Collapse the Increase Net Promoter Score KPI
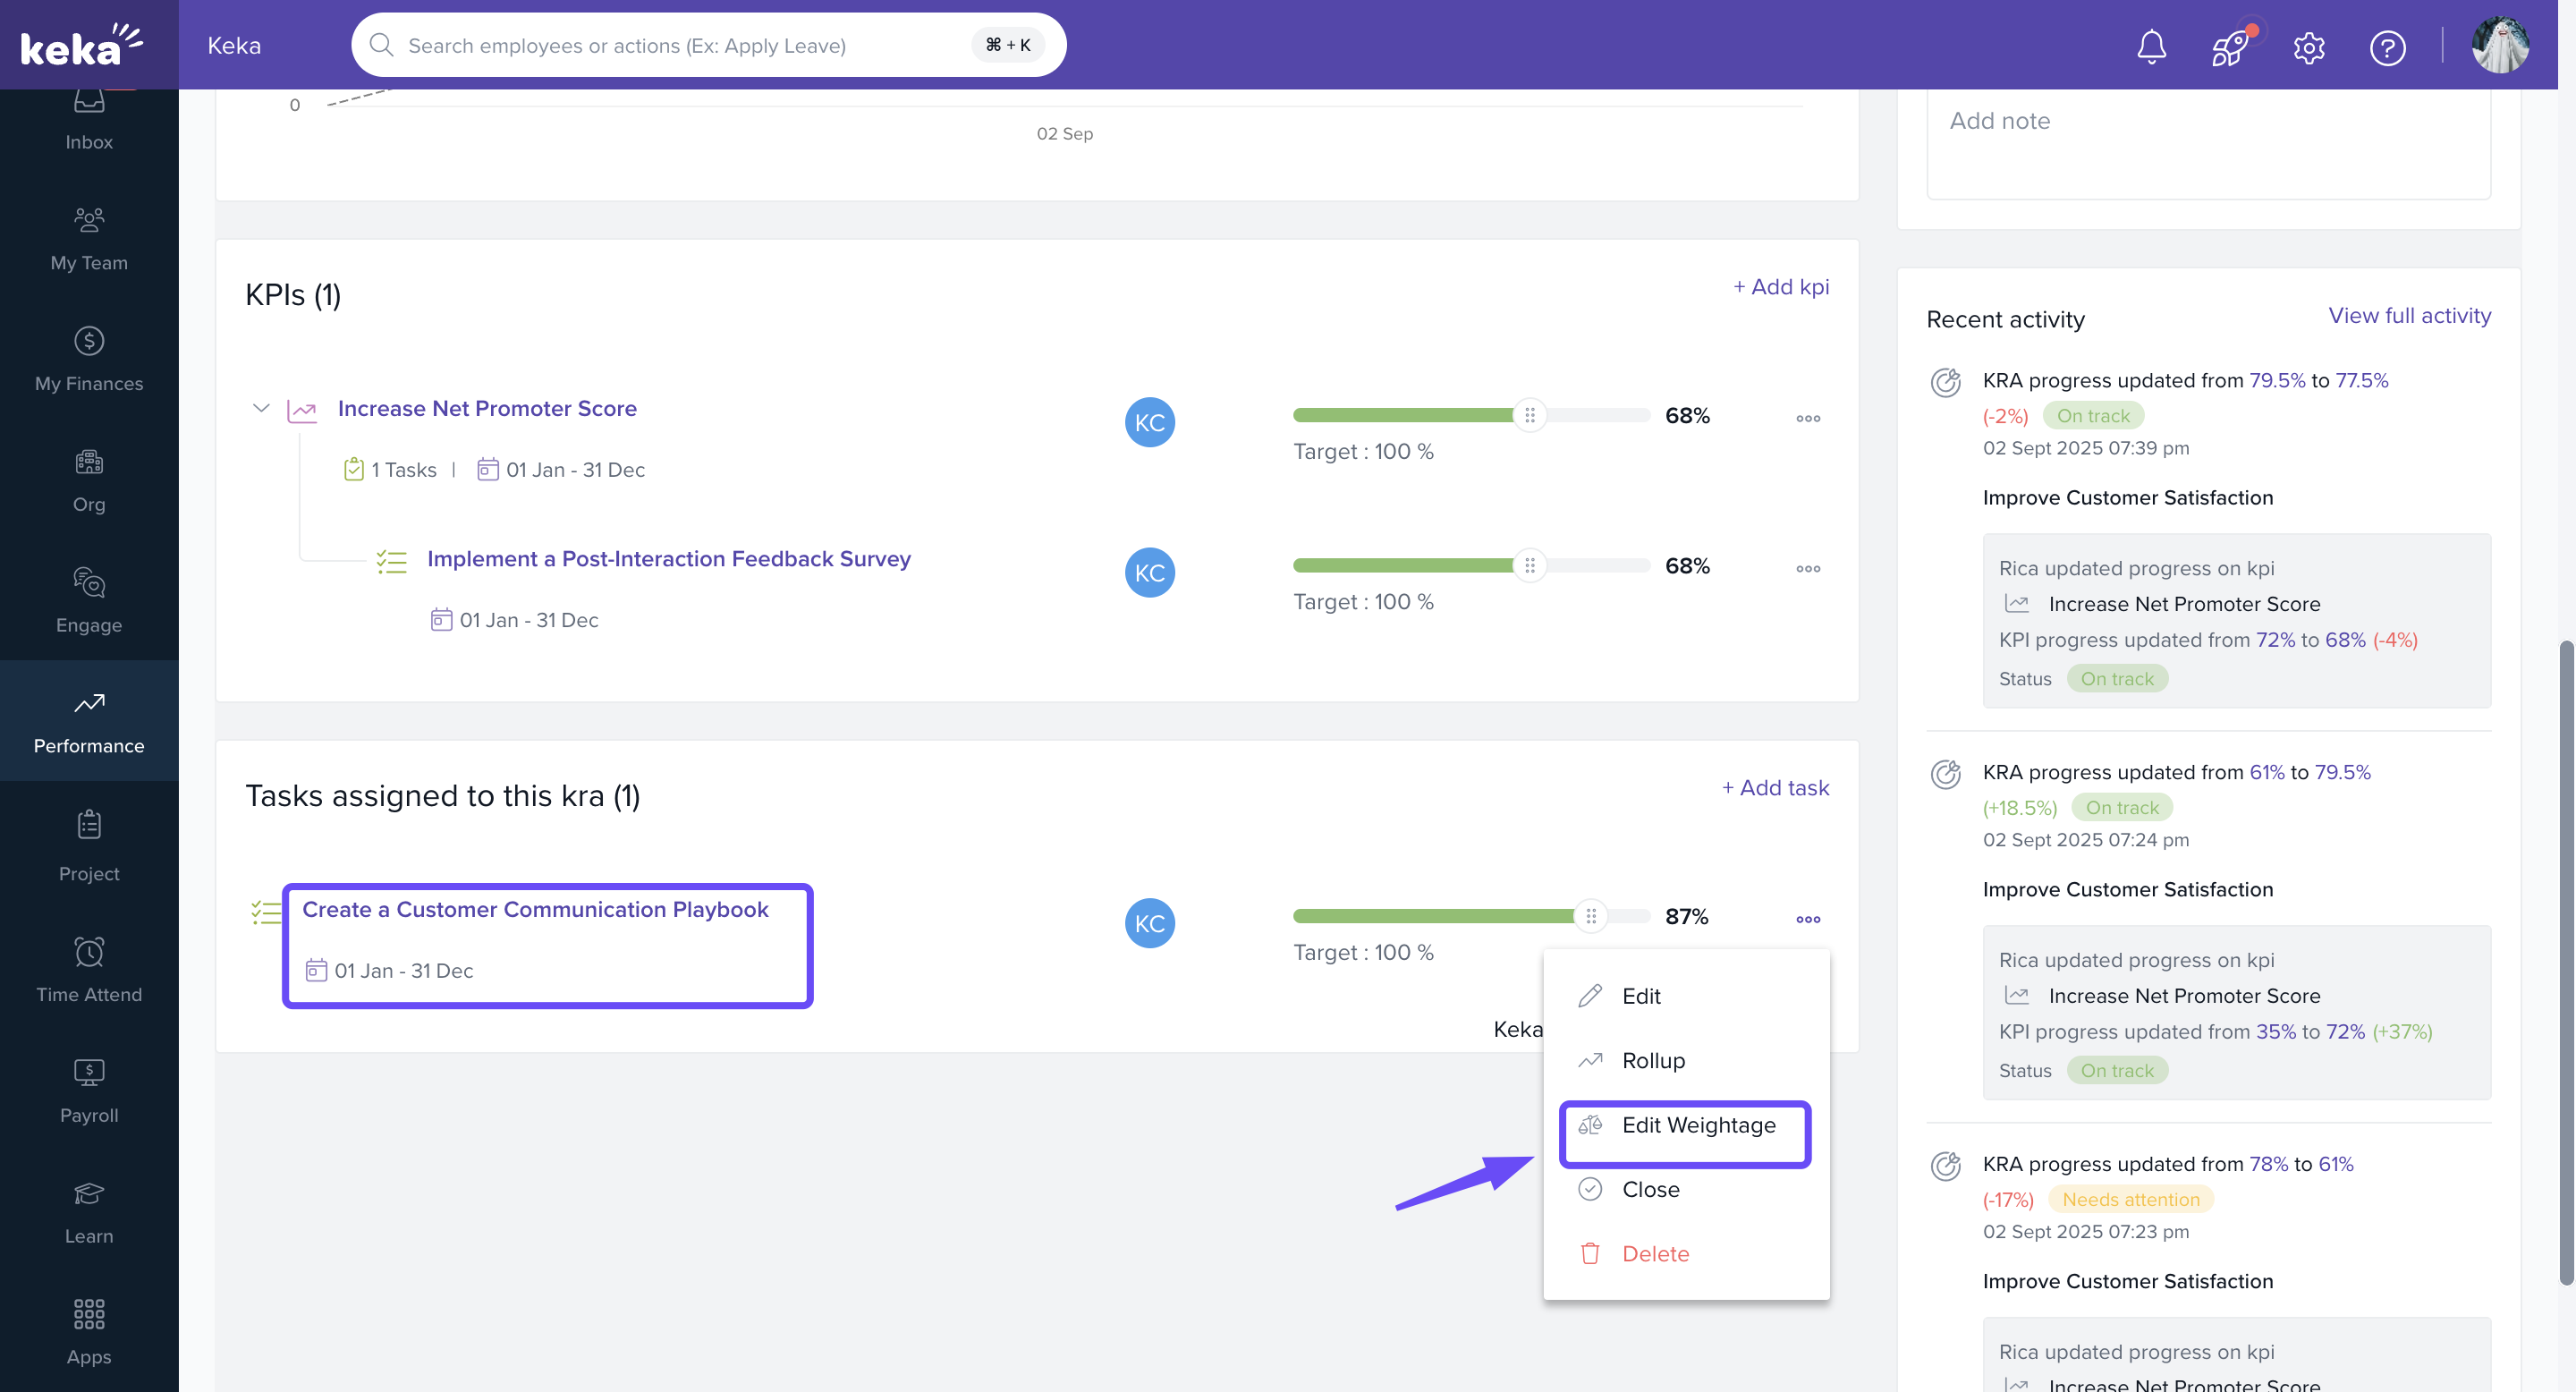Viewport: 2576px width, 1392px height. click(261, 408)
